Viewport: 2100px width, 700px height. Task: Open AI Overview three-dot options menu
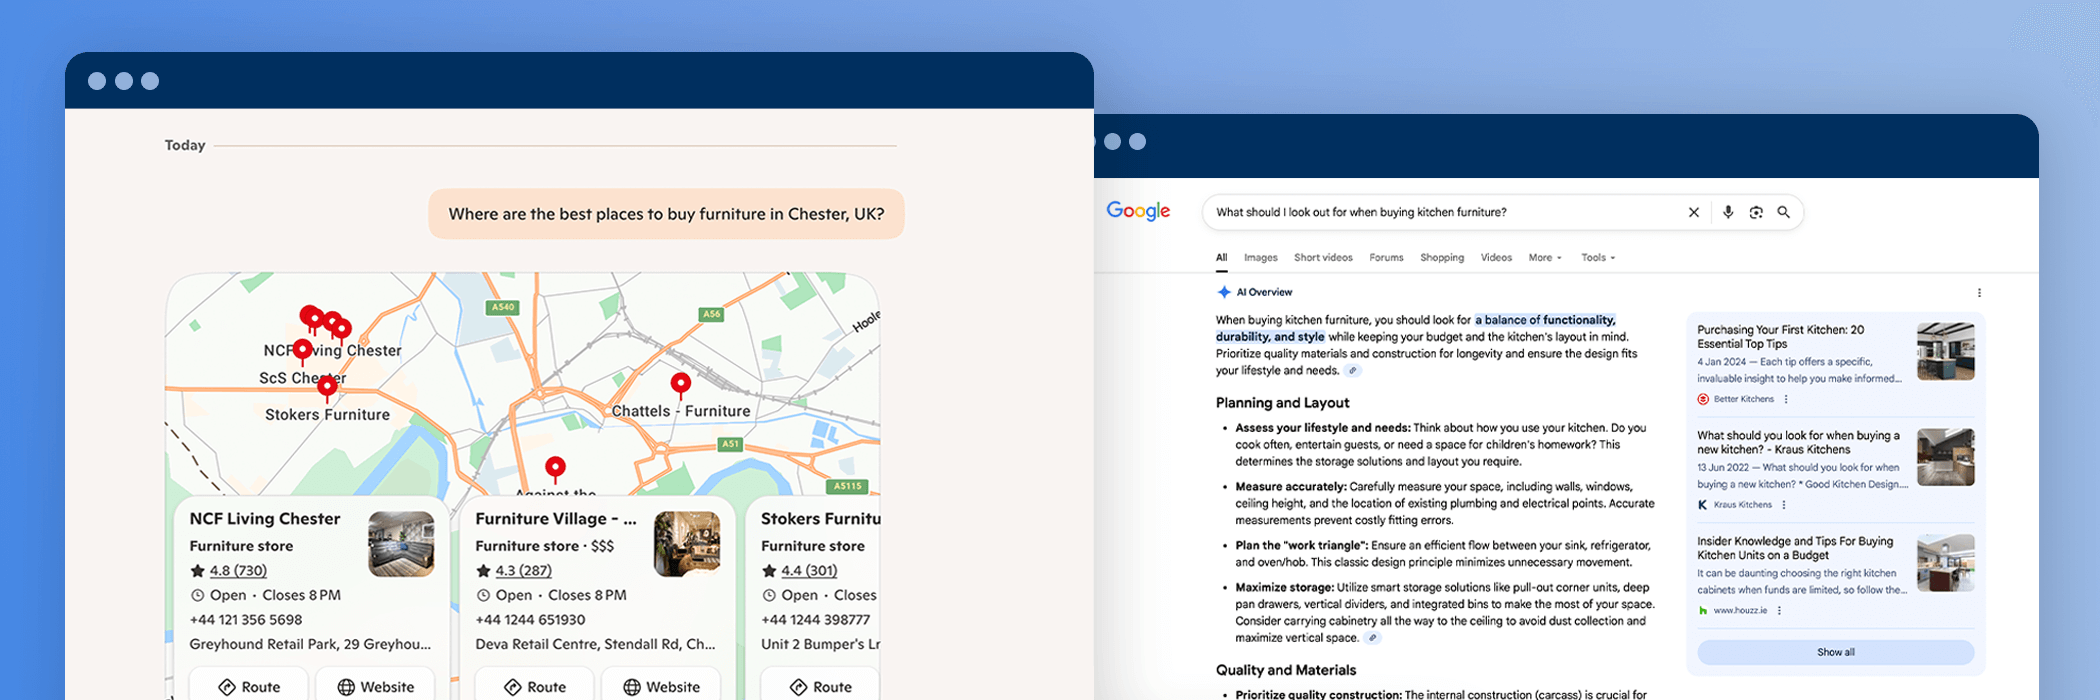pyautogui.click(x=1979, y=293)
